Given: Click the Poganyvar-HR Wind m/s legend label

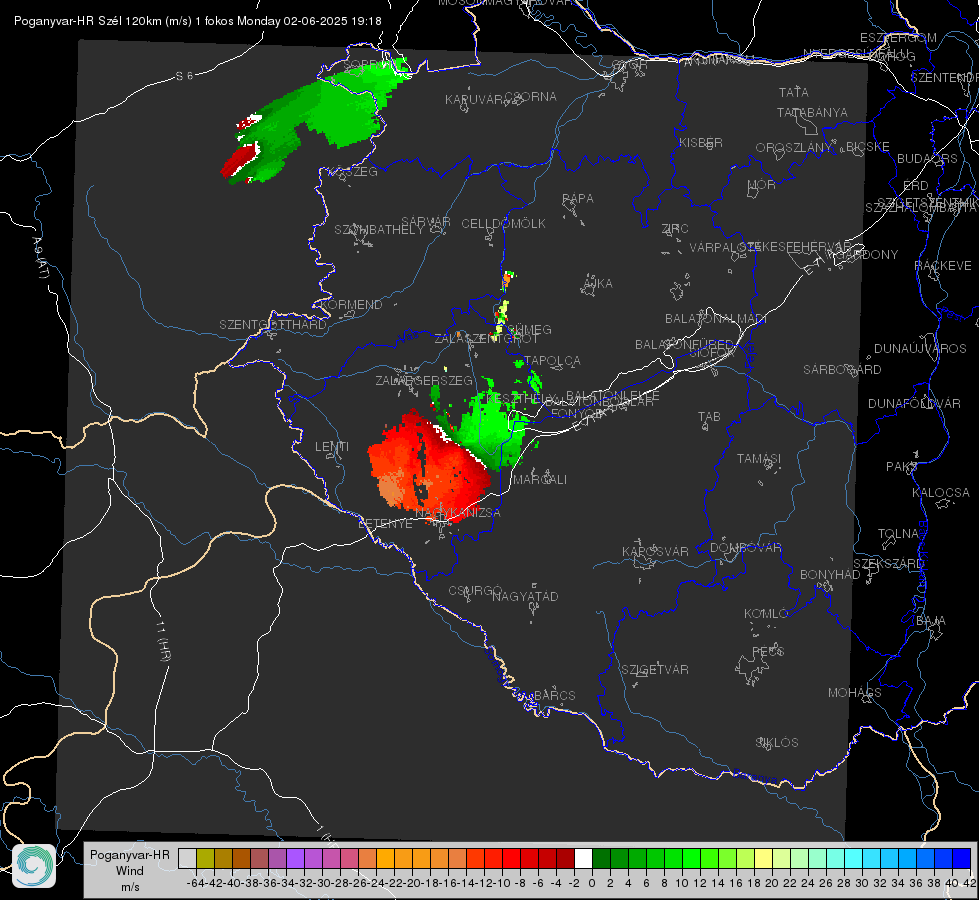Looking at the screenshot, I should [130, 870].
